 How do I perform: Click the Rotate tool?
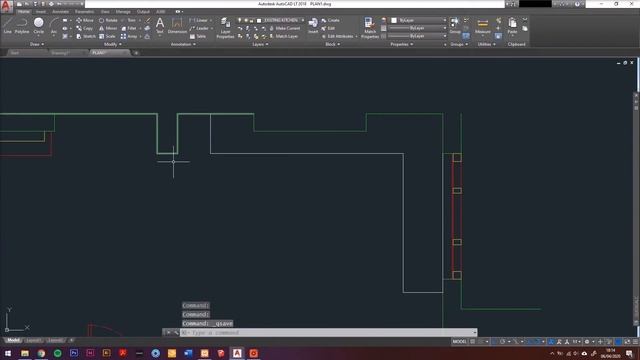pos(108,20)
